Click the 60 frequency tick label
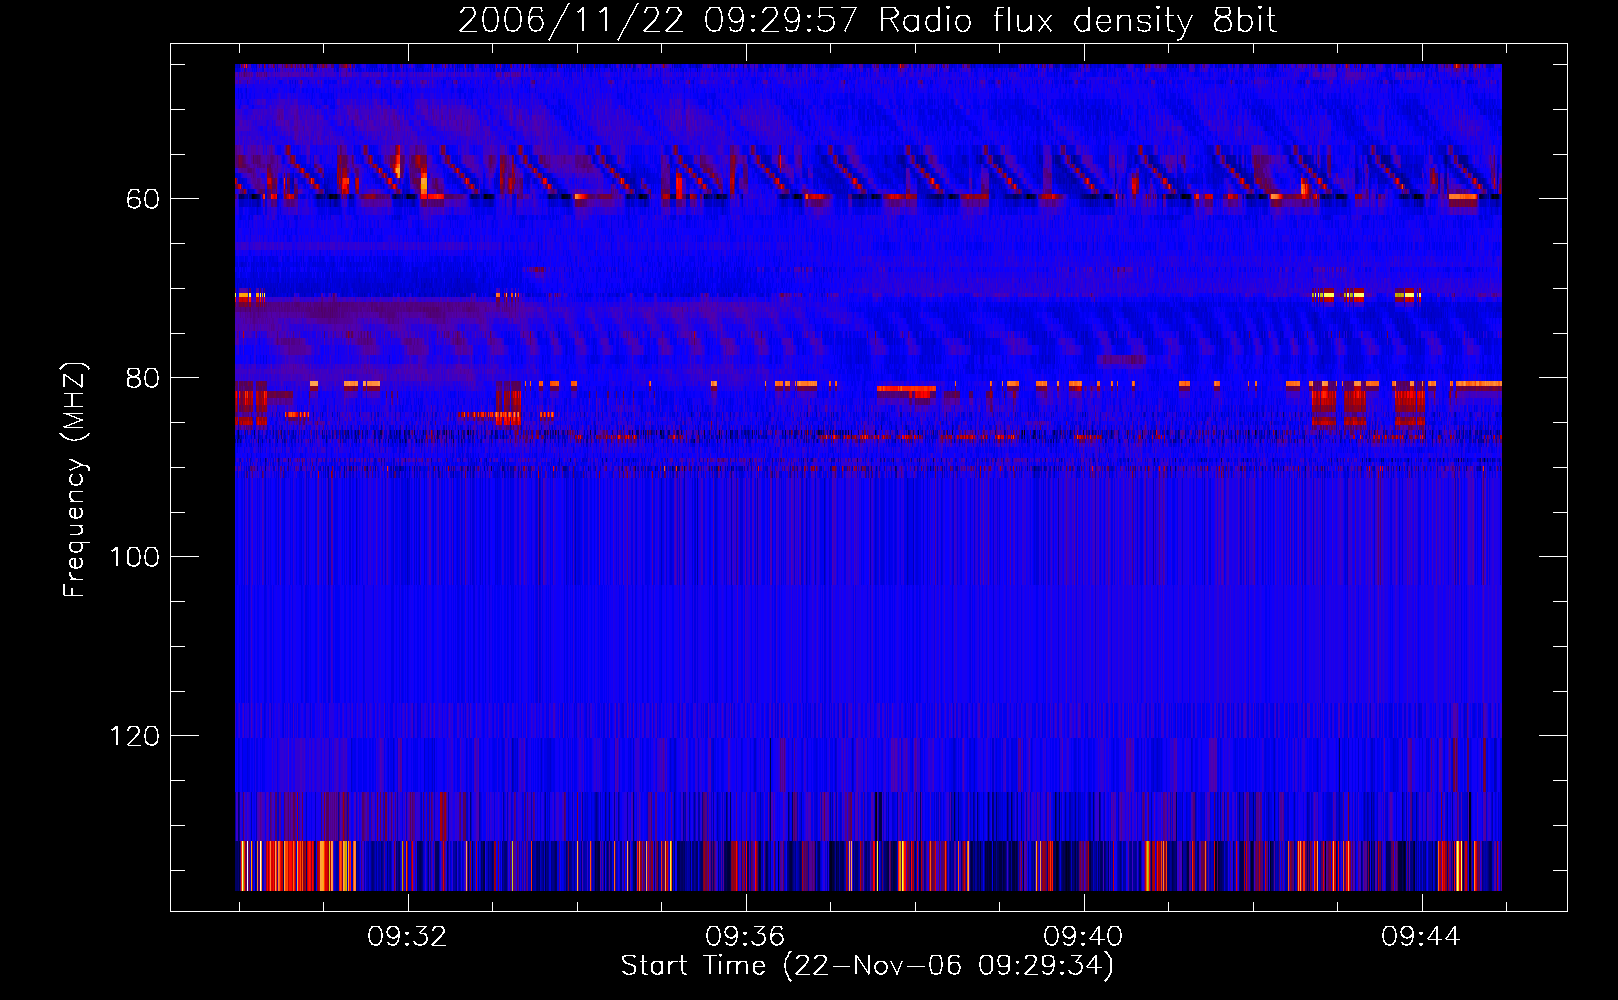1618x1000 pixels. point(143,200)
